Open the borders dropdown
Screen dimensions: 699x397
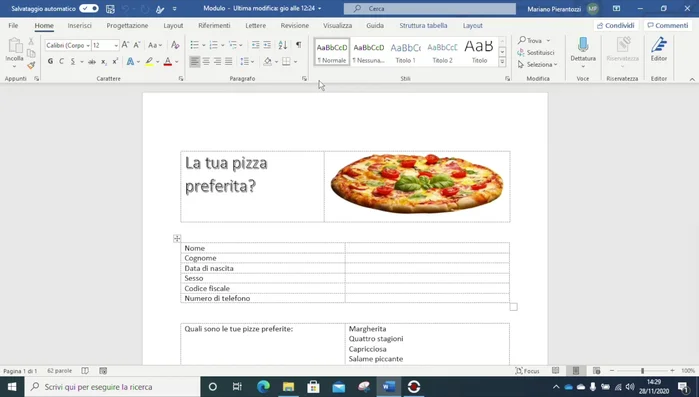295,61
